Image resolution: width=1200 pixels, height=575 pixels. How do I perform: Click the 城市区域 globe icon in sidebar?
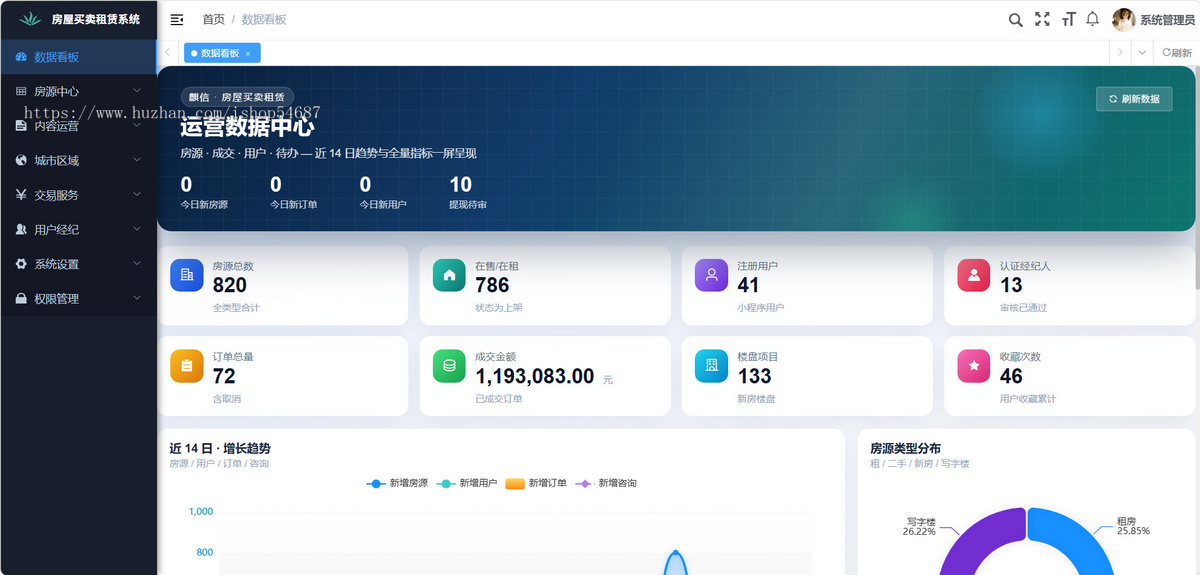21,160
